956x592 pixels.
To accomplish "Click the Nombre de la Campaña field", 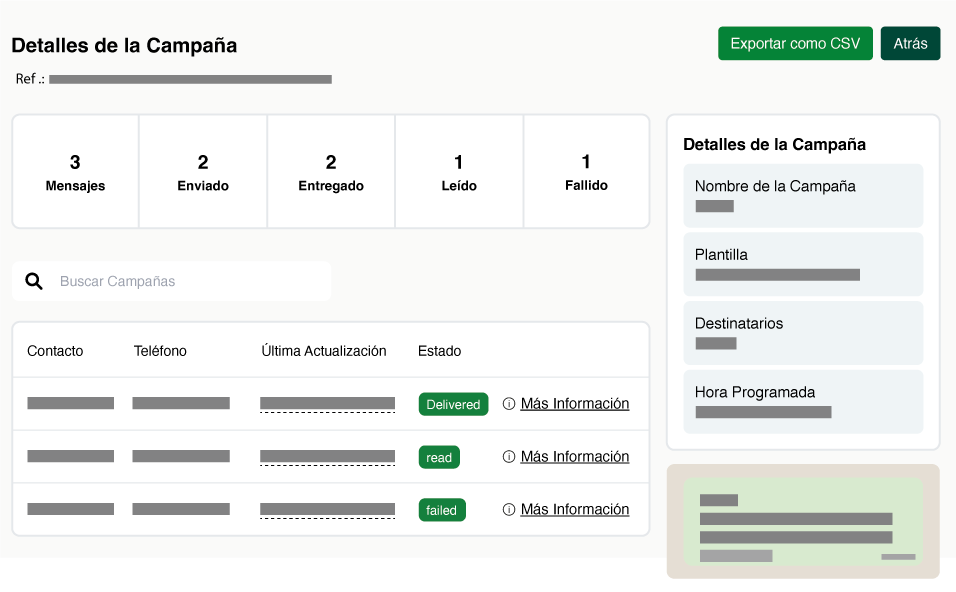I will pos(803,196).
